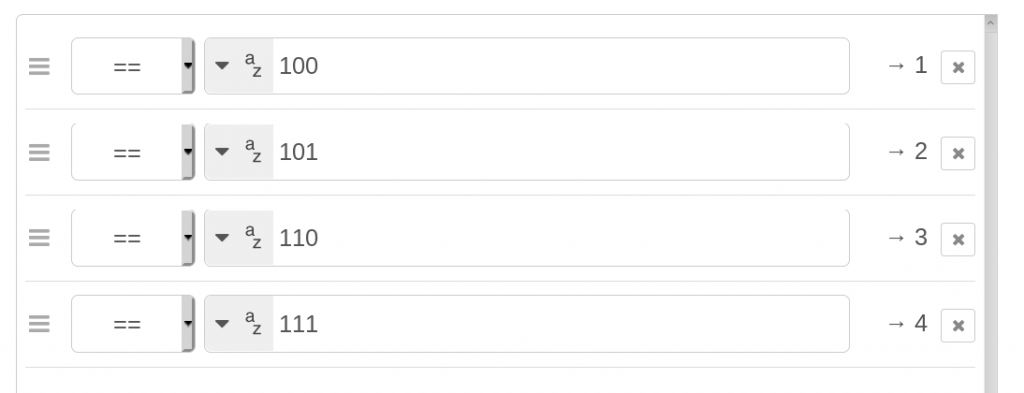Open operator select box of rule 111
Screen dimensions: 1024x393
click(133, 324)
